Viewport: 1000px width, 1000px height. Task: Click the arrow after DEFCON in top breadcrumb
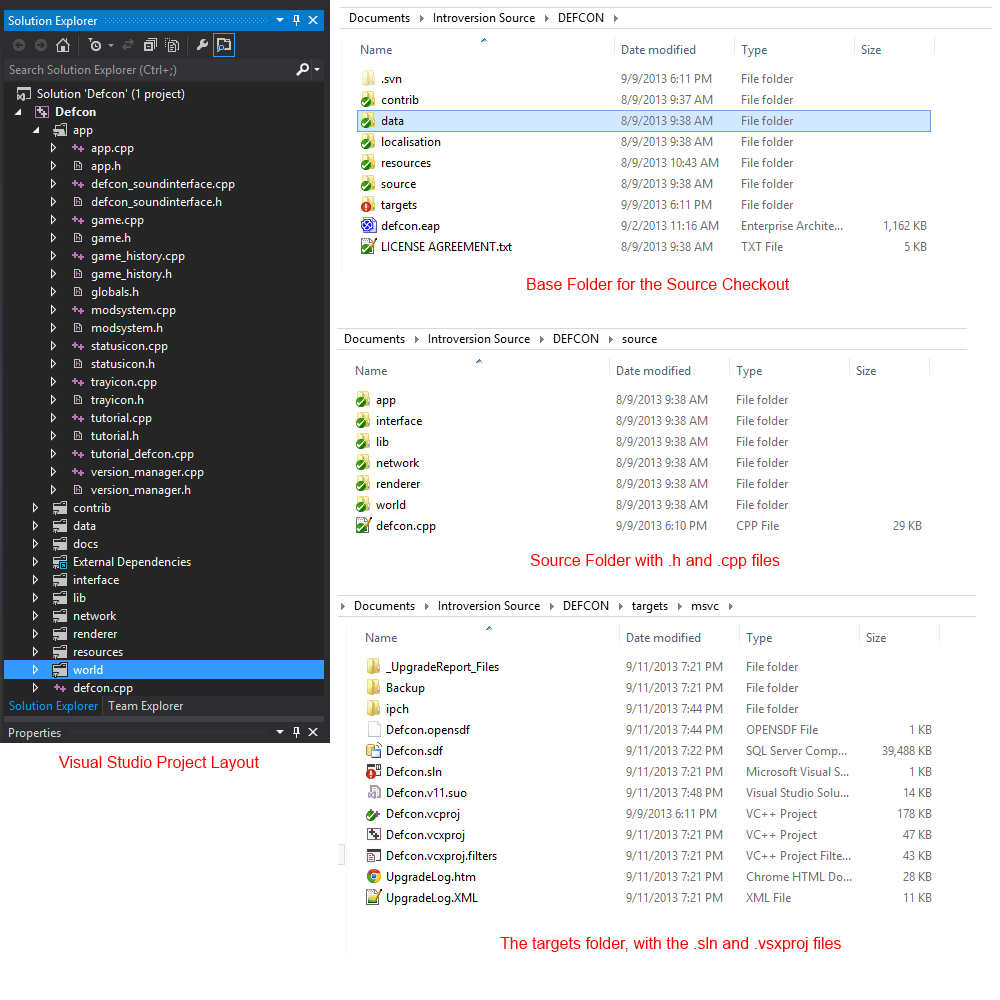(x=615, y=18)
